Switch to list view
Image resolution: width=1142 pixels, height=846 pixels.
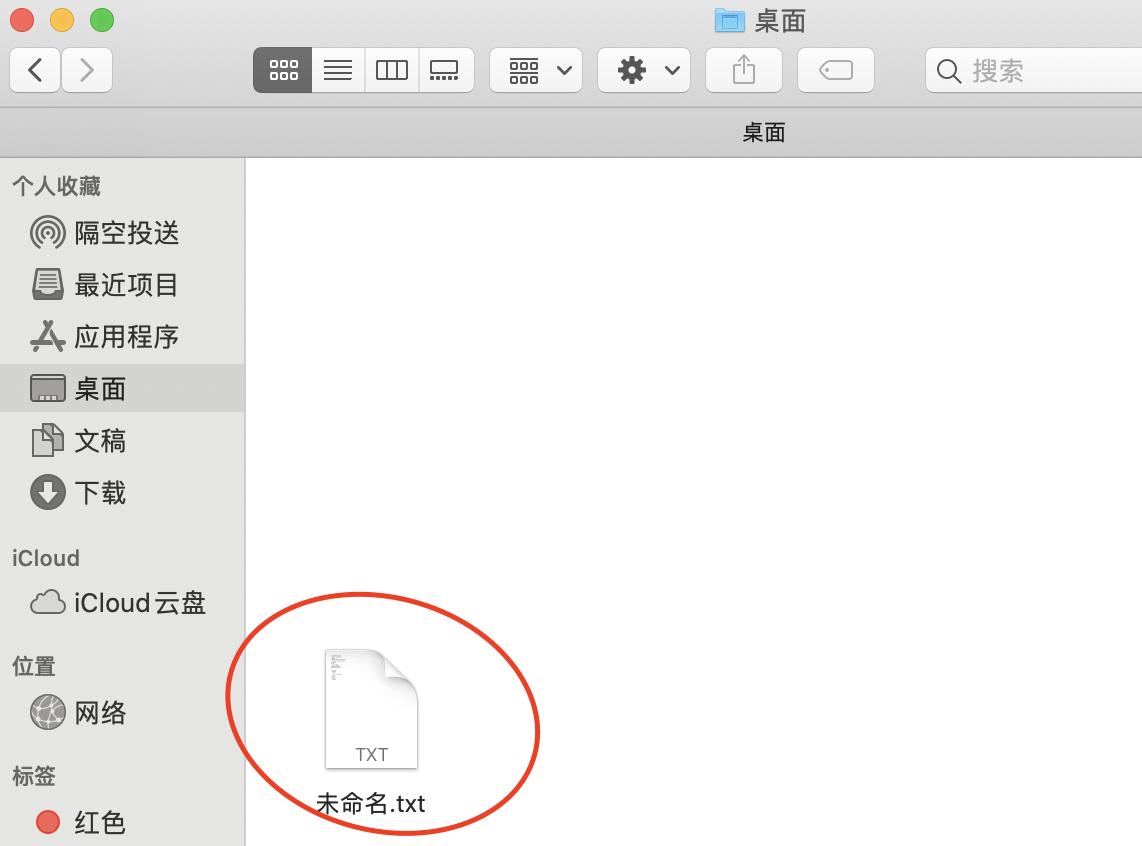click(x=337, y=70)
